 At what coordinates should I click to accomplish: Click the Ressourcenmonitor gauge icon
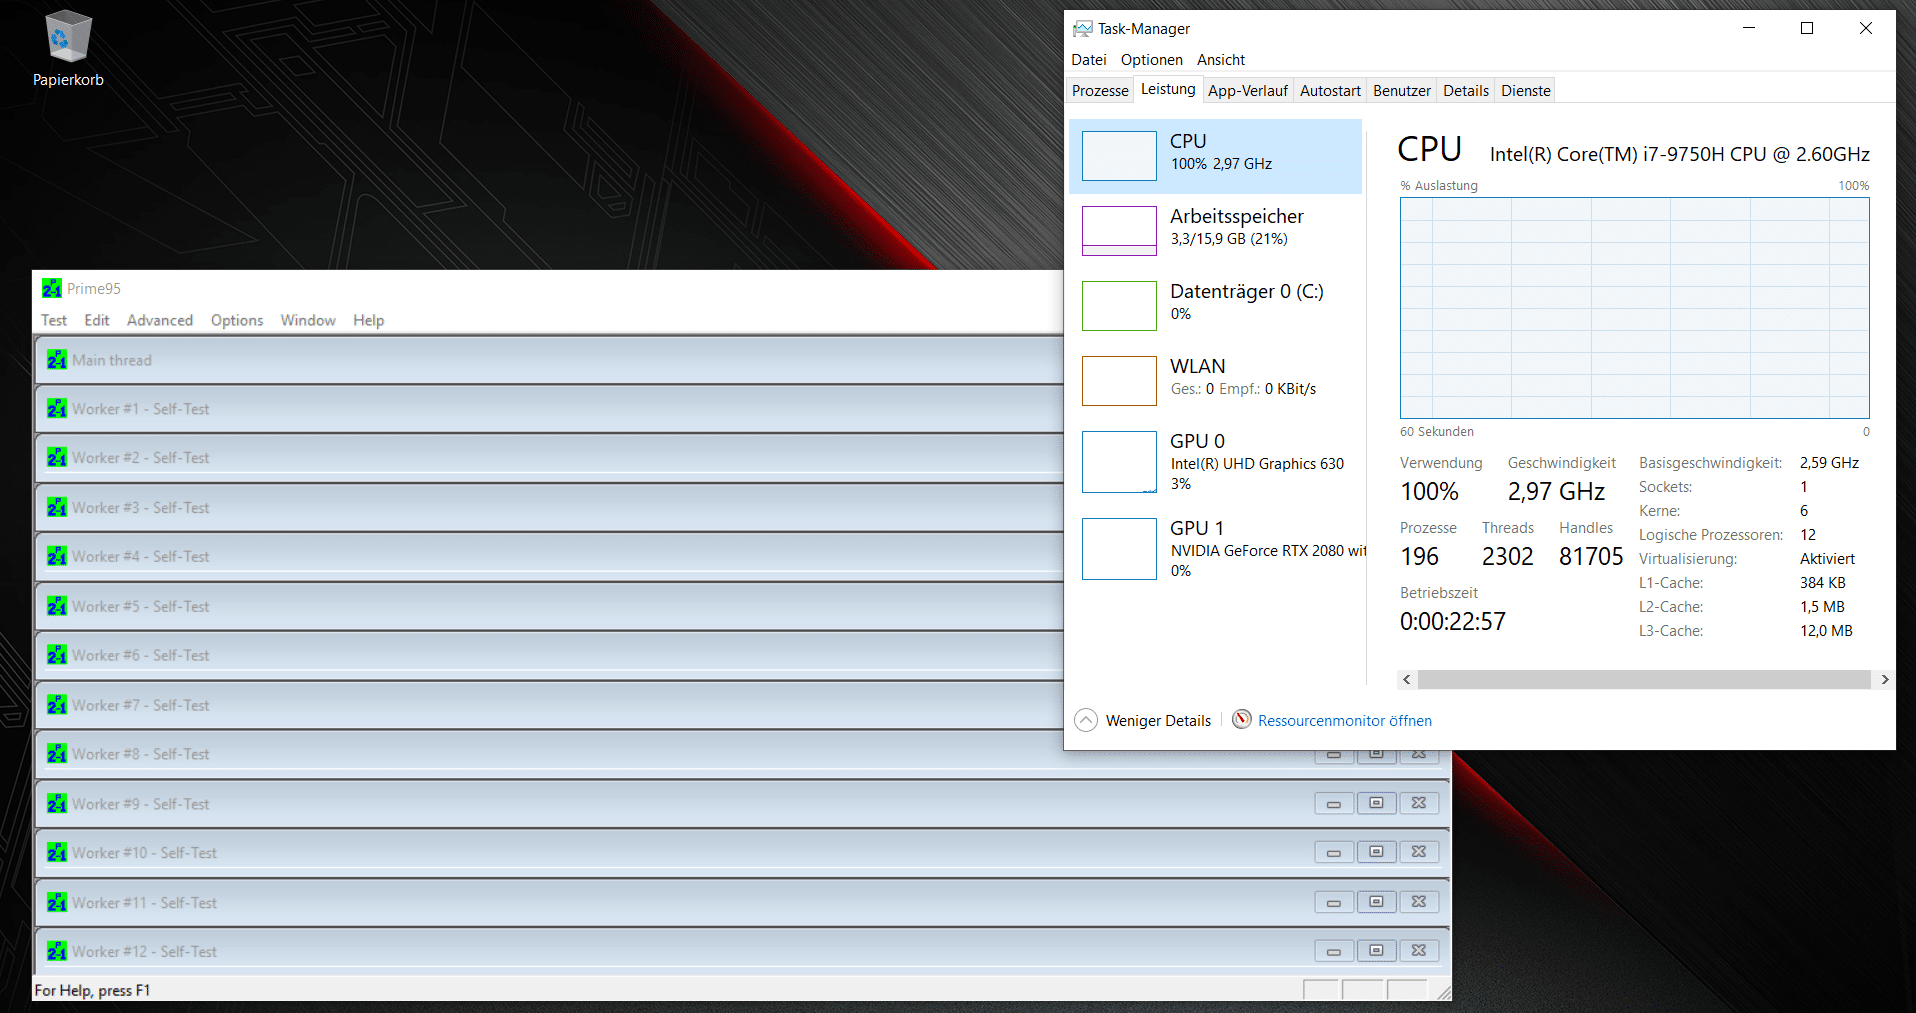[1241, 720]
